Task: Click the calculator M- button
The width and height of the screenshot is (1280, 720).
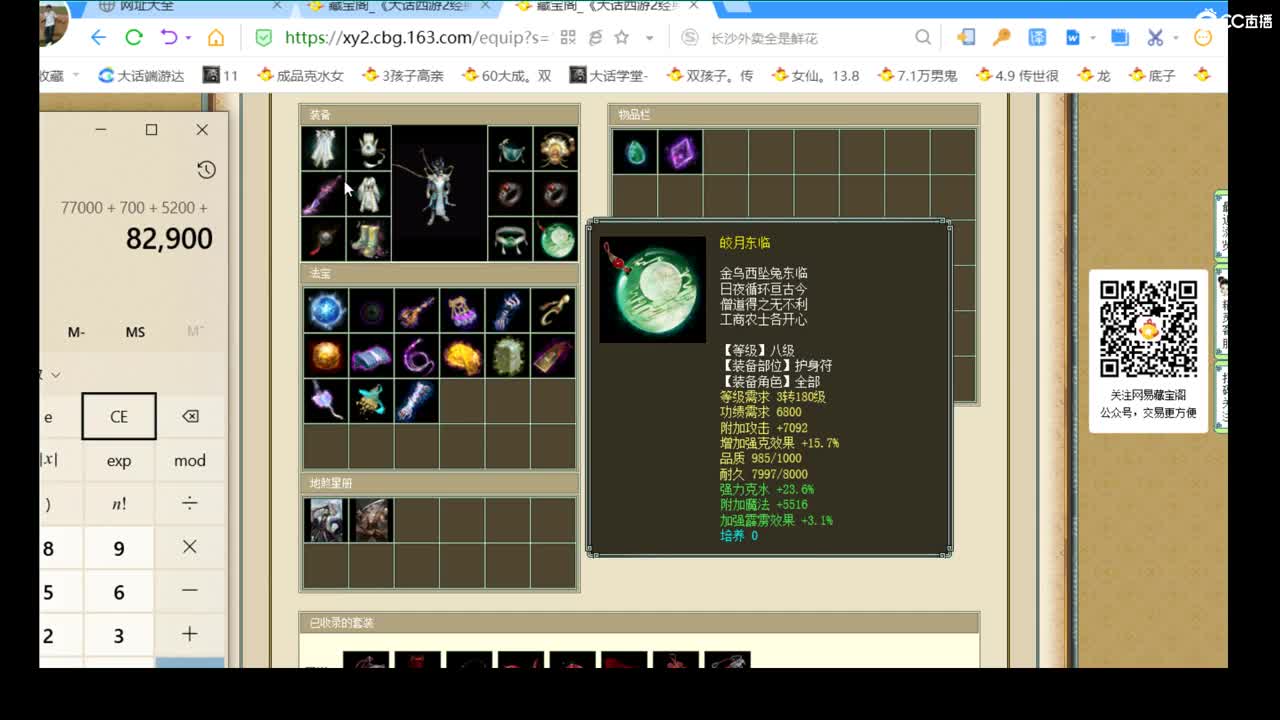Action: (76, 332)
